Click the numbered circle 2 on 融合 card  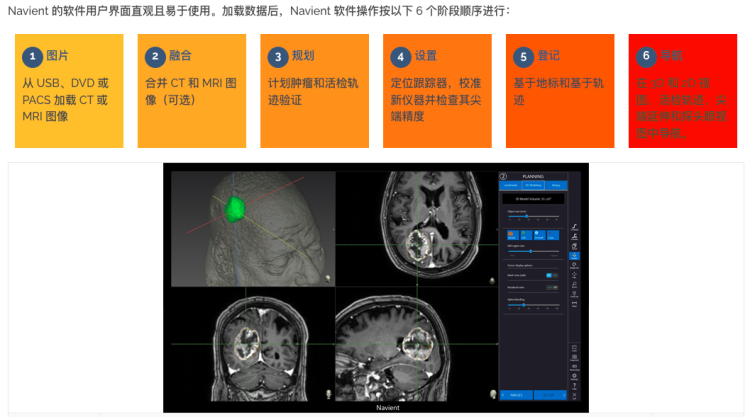coord(155,57)
